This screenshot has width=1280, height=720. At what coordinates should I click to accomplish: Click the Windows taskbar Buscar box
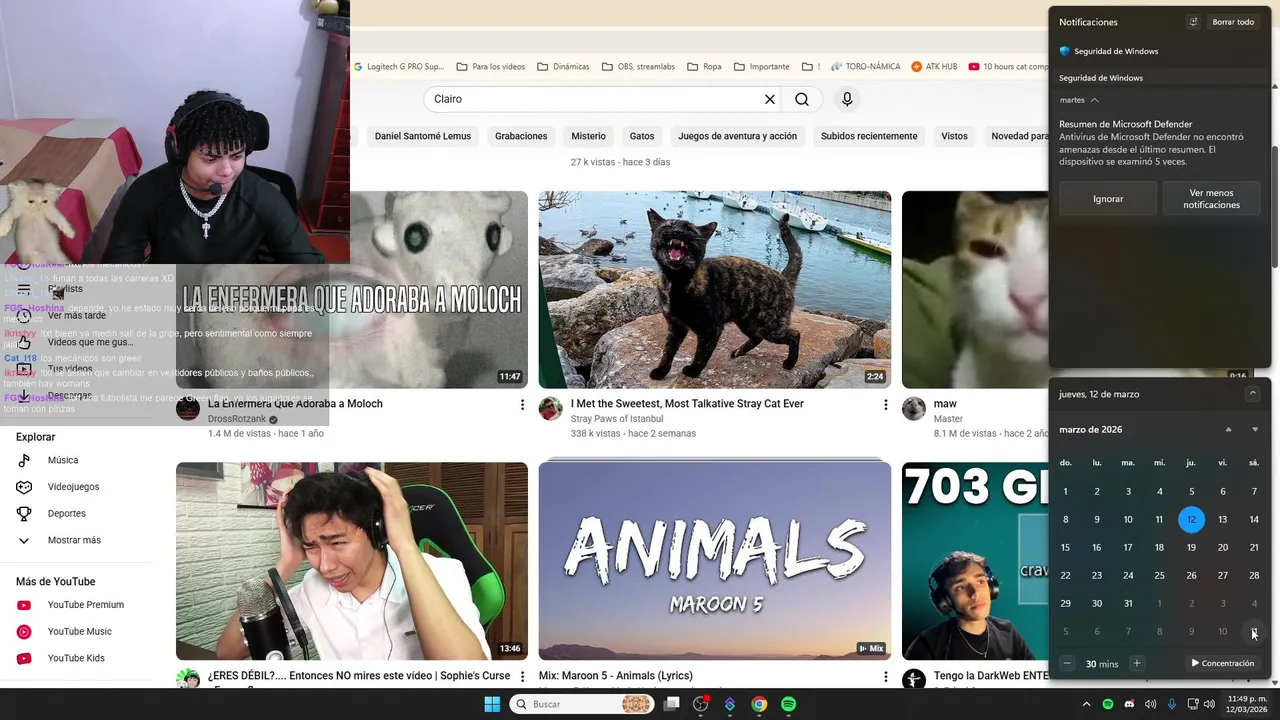point(582,704)
